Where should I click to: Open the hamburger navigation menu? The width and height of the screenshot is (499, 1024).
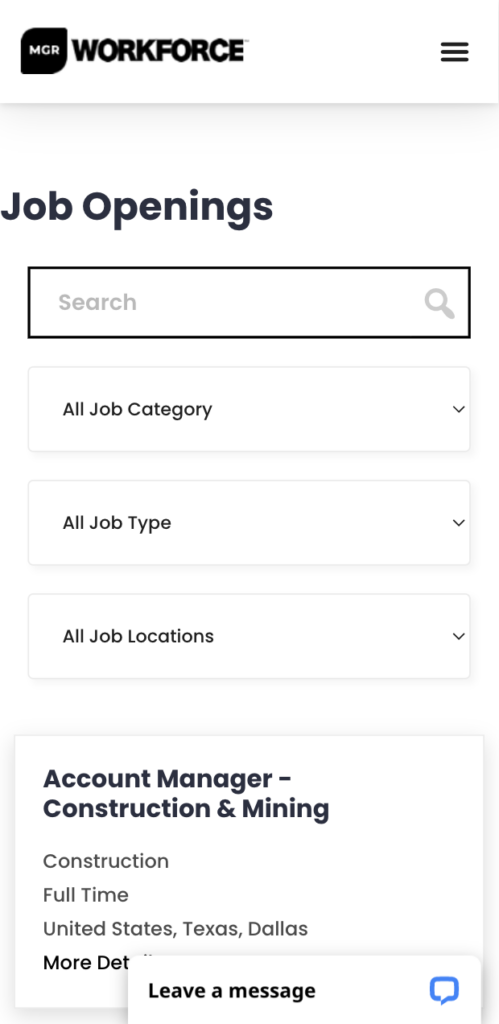pyautogui.click(x=455, y=52)
